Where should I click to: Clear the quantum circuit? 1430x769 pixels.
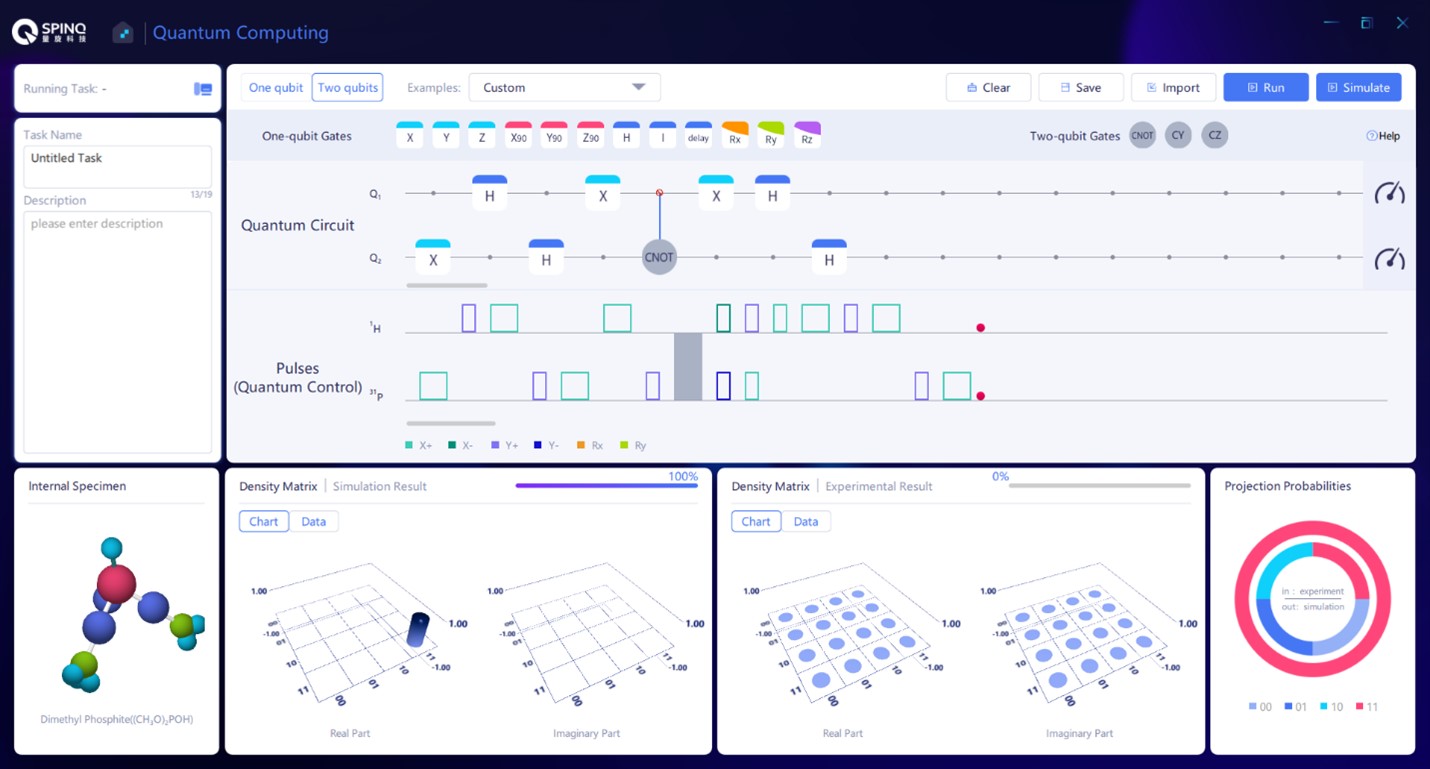[988, 88]
